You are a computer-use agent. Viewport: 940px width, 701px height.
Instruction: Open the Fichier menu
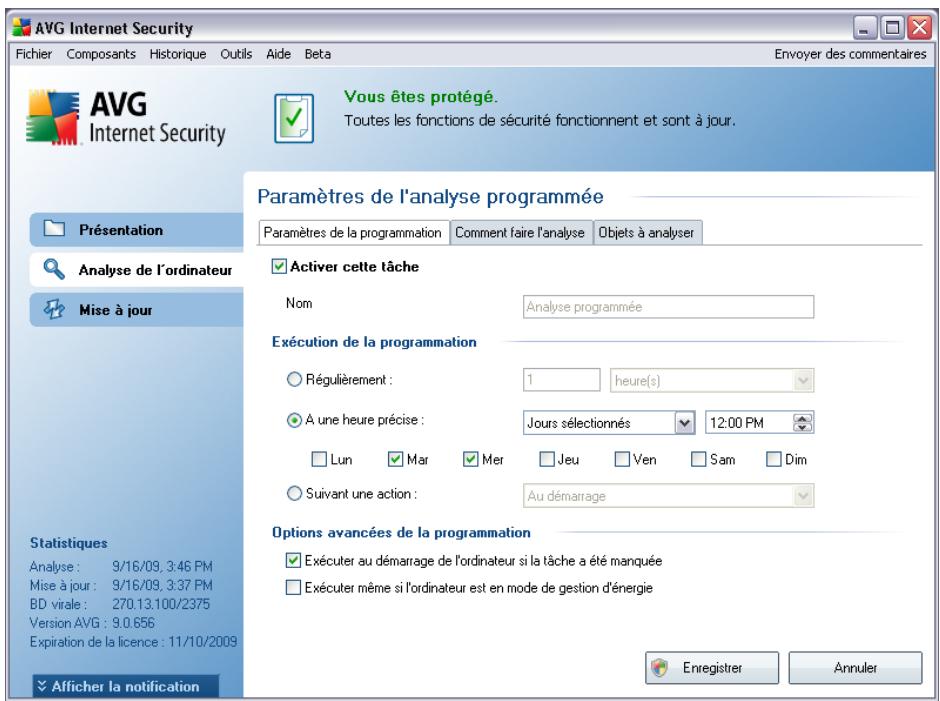click(x=34, y=54)
